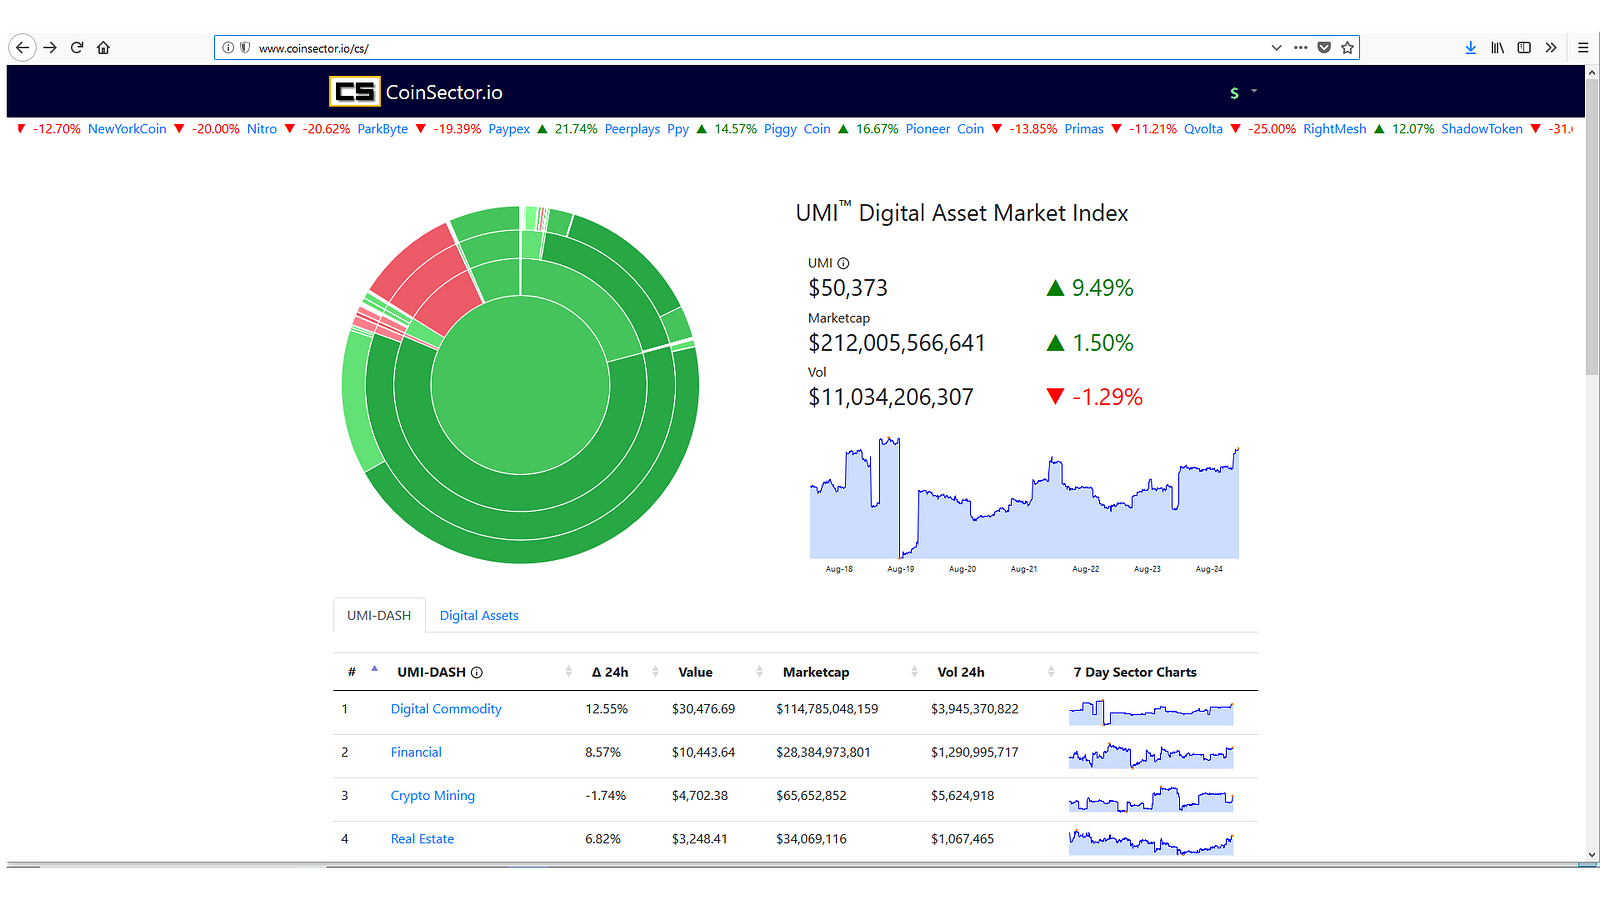
Task: Sort table by Vol 24h column
Action: [993, 672]
